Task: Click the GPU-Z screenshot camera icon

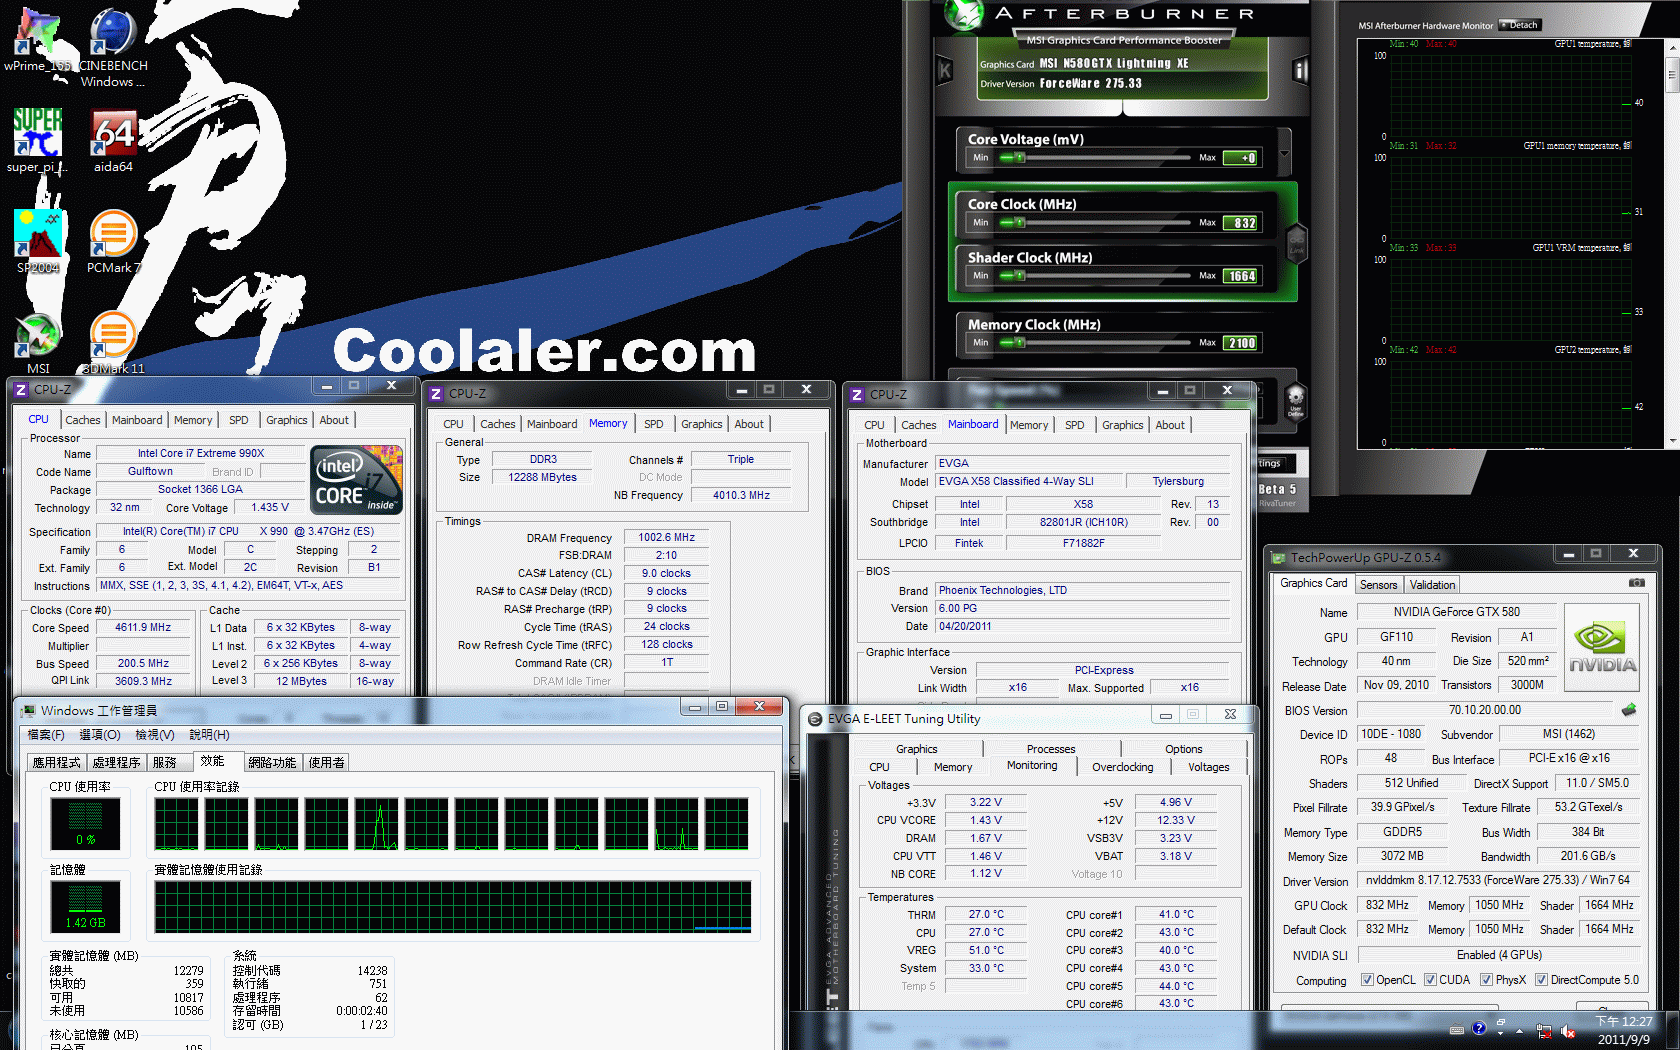Action: pos(1636,583)
